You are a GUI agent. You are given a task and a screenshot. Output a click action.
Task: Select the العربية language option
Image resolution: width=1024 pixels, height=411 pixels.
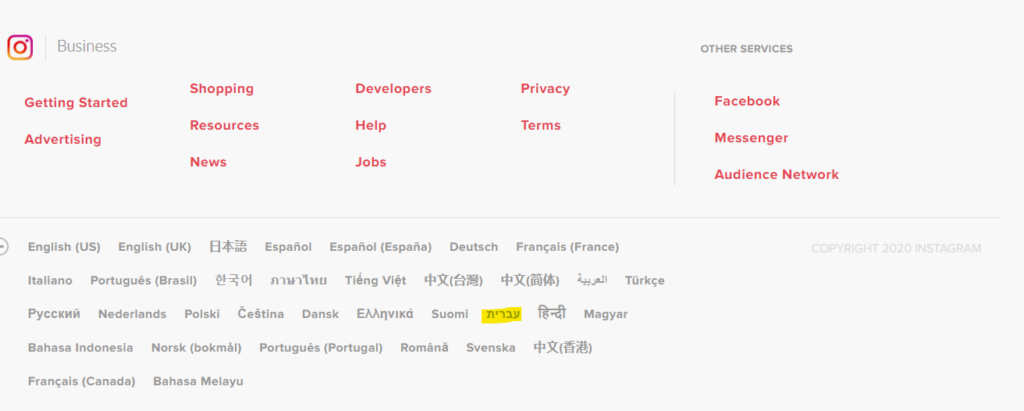point(592,280)
